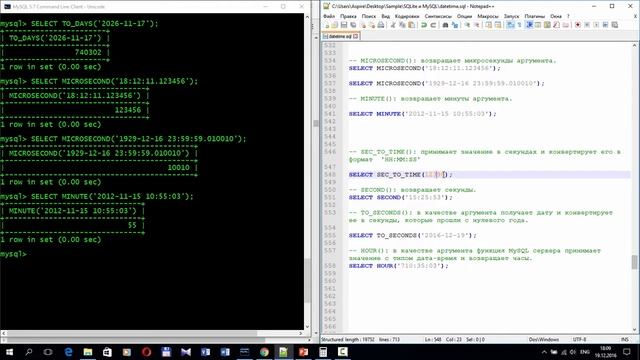640x360 pixels.
Task: Click the Playback macro icon
Action: 596,25
